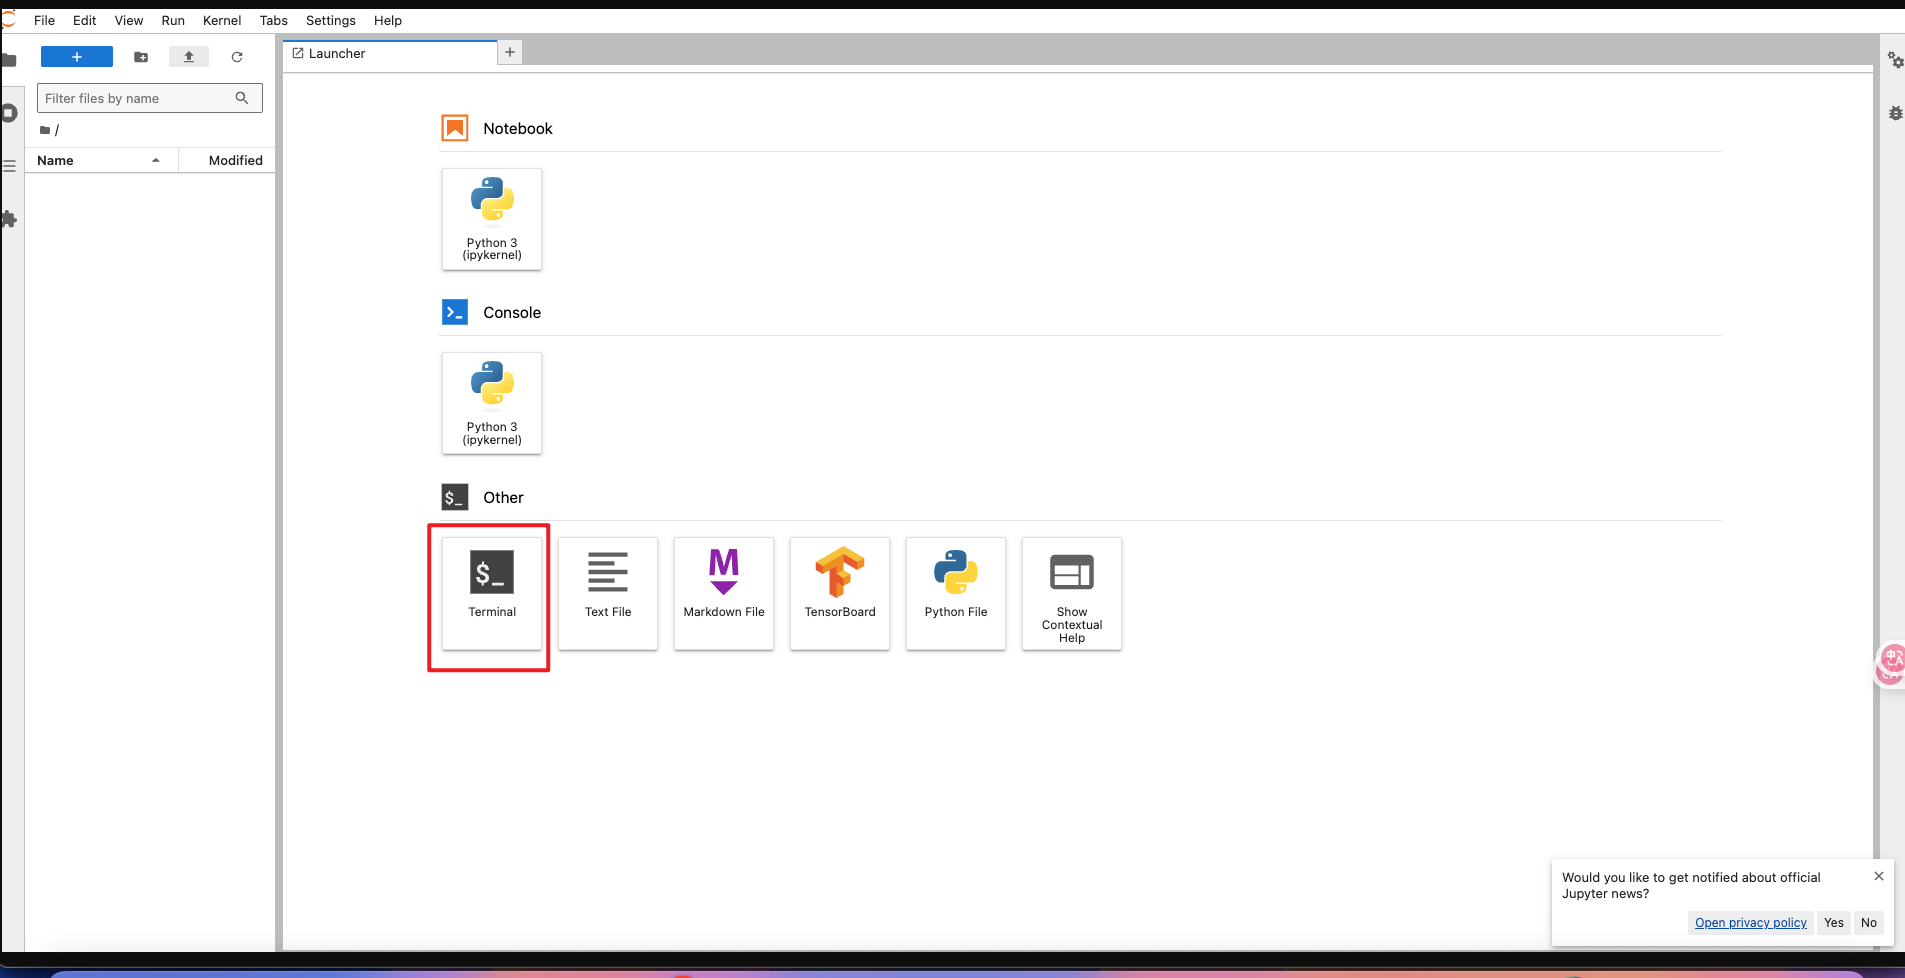Decline Jupyter news notifications with No
The width and height of the screenshot is (1905, 978).
[x=1869, y=923]
